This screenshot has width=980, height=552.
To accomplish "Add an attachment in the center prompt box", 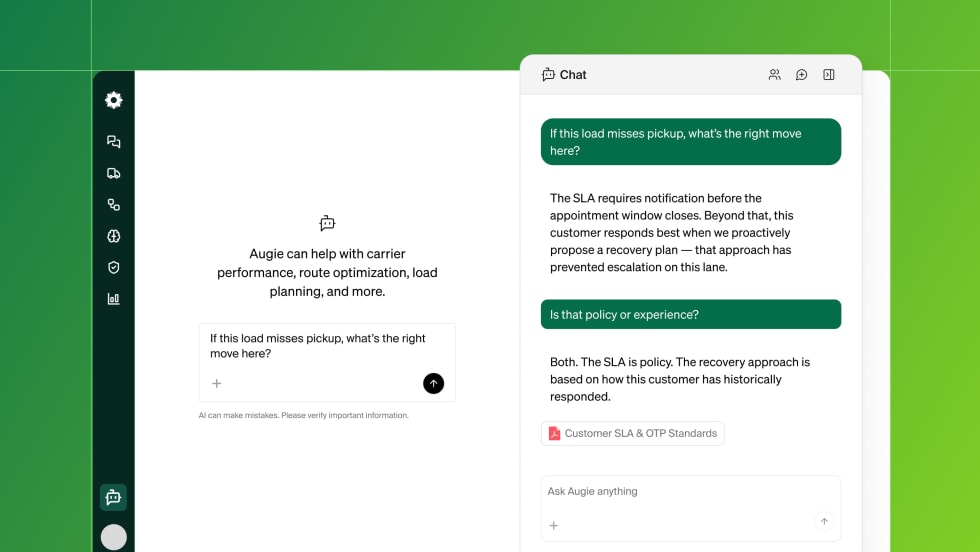I will pyautogui.click(x=216, y=383).
